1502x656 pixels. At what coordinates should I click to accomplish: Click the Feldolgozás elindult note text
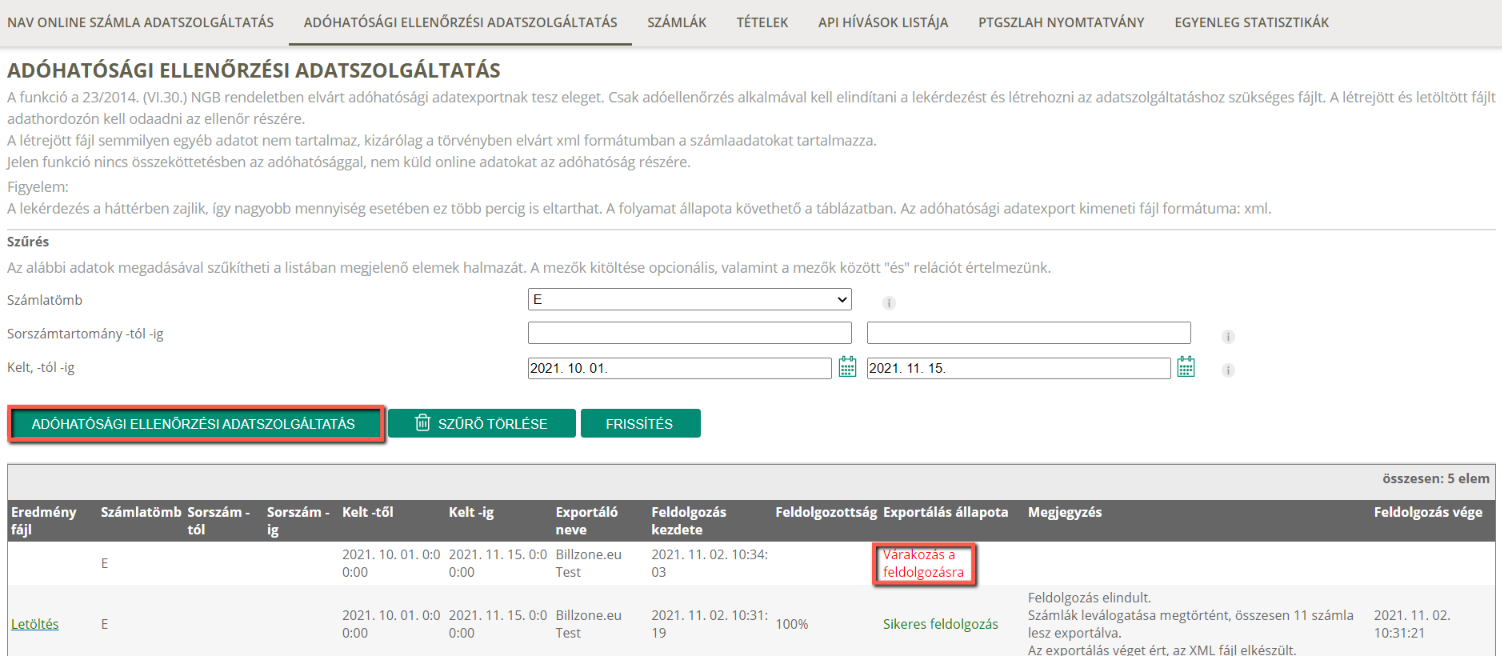(x=1089, y=598)
